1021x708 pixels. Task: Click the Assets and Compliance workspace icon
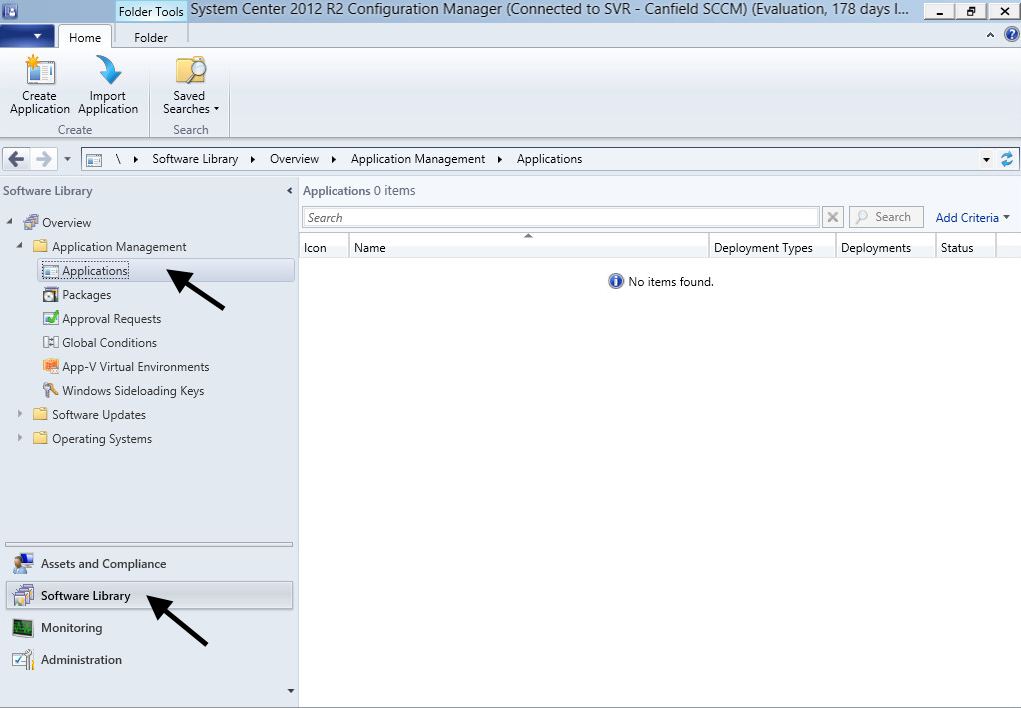coord(23,563)
